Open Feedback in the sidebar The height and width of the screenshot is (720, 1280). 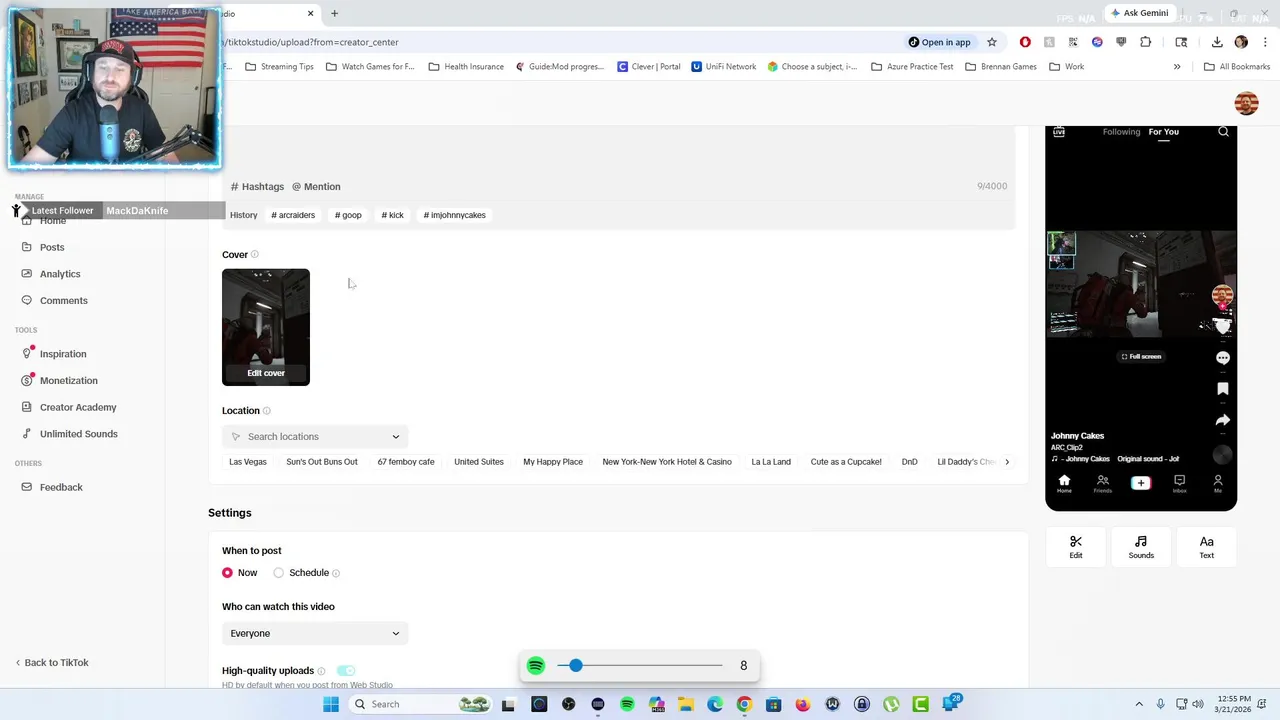[x=61, y=487]
